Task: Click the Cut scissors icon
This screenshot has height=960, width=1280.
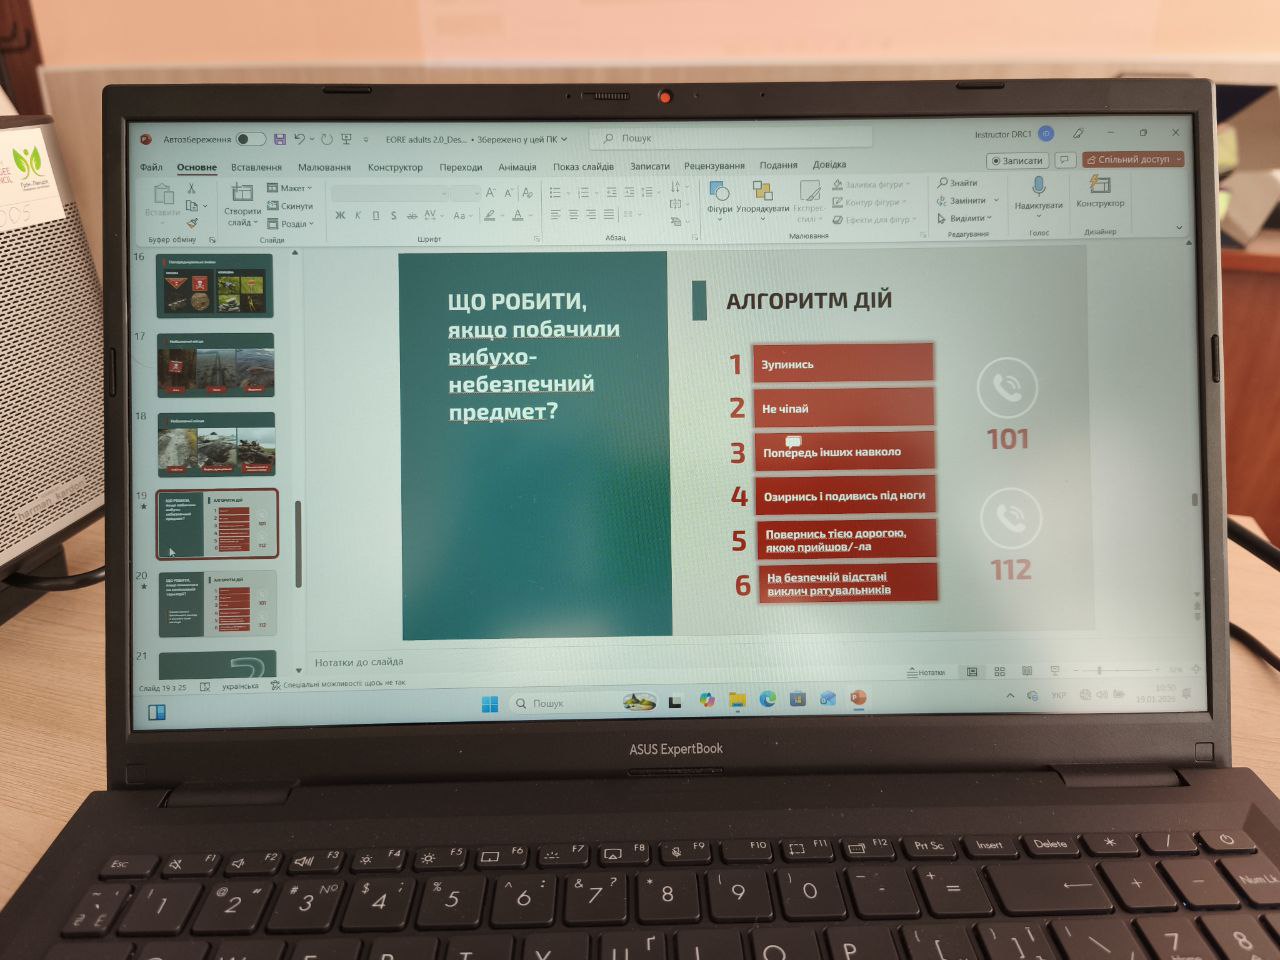Action: tap(192, 188)
